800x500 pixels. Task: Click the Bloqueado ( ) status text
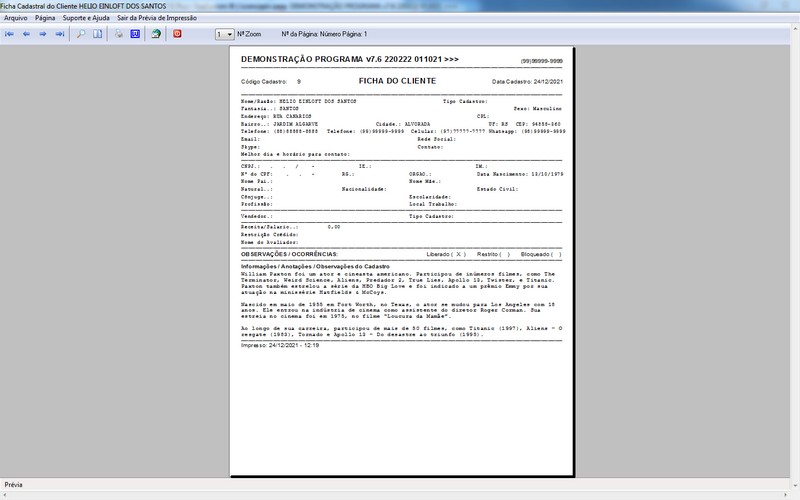541,254
